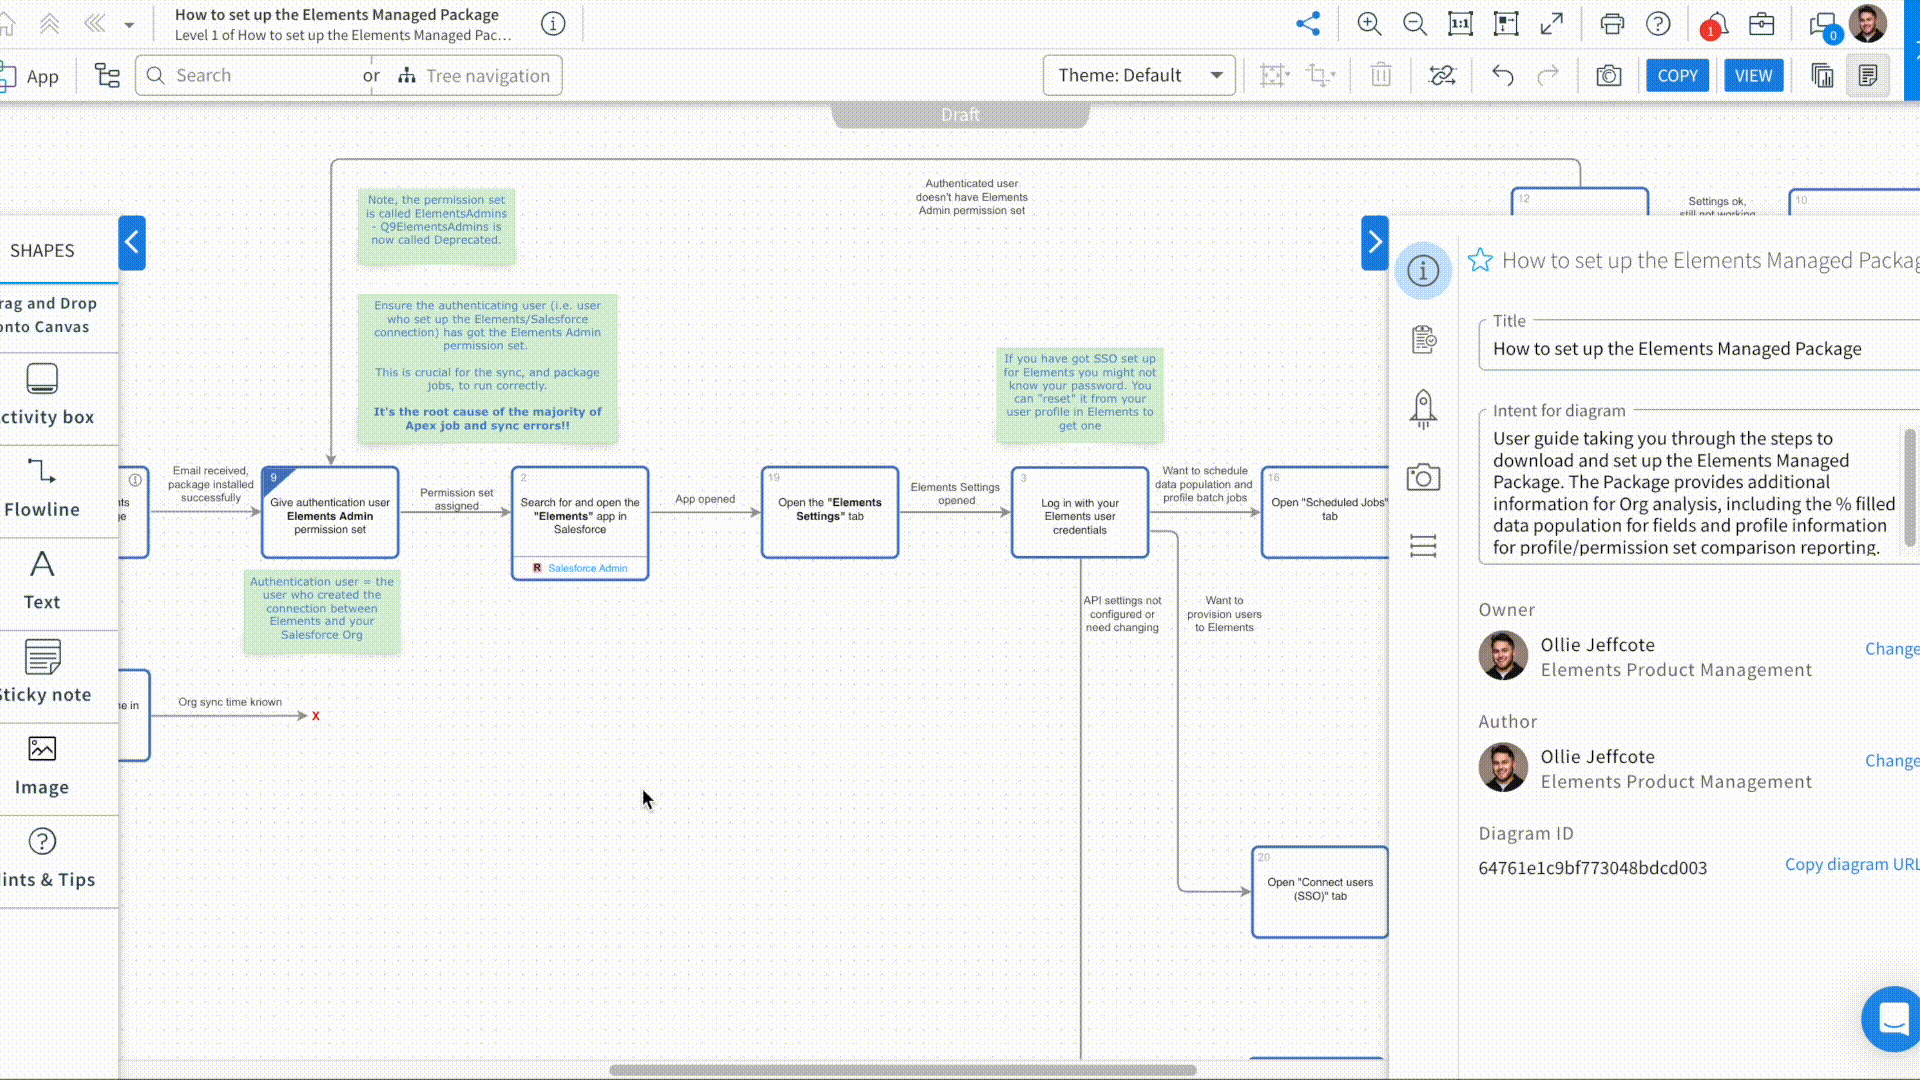
Task: Open the notifications bell
Action: click(1715, 25)
